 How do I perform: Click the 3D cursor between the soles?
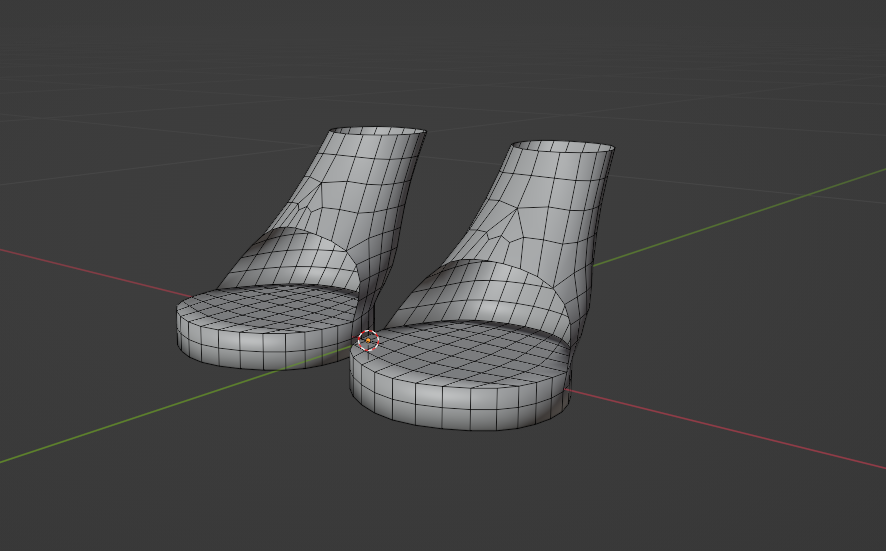pos(368,340)
